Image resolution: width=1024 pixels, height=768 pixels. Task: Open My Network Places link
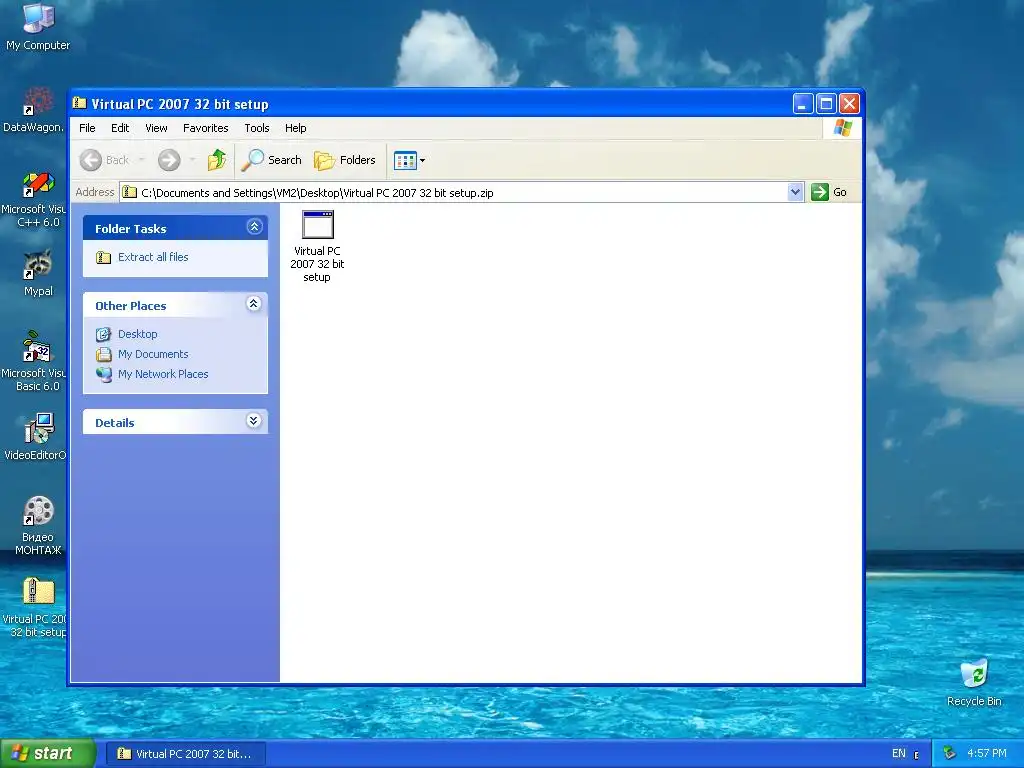coord(163,374)
